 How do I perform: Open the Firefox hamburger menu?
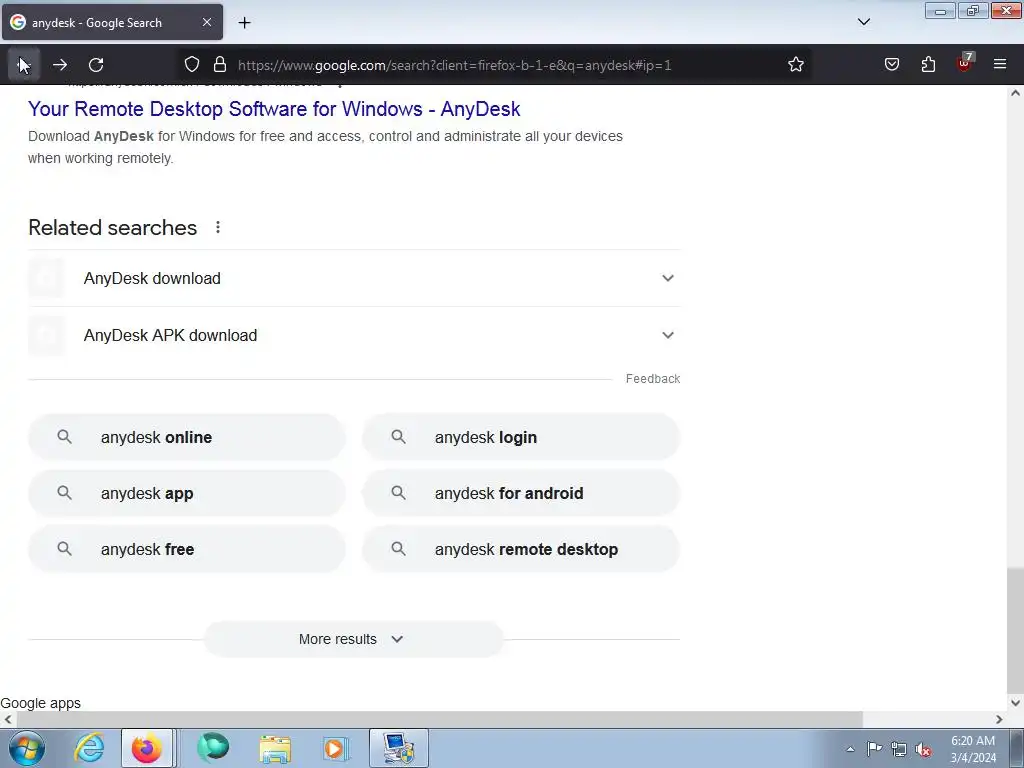point(1000,65)
